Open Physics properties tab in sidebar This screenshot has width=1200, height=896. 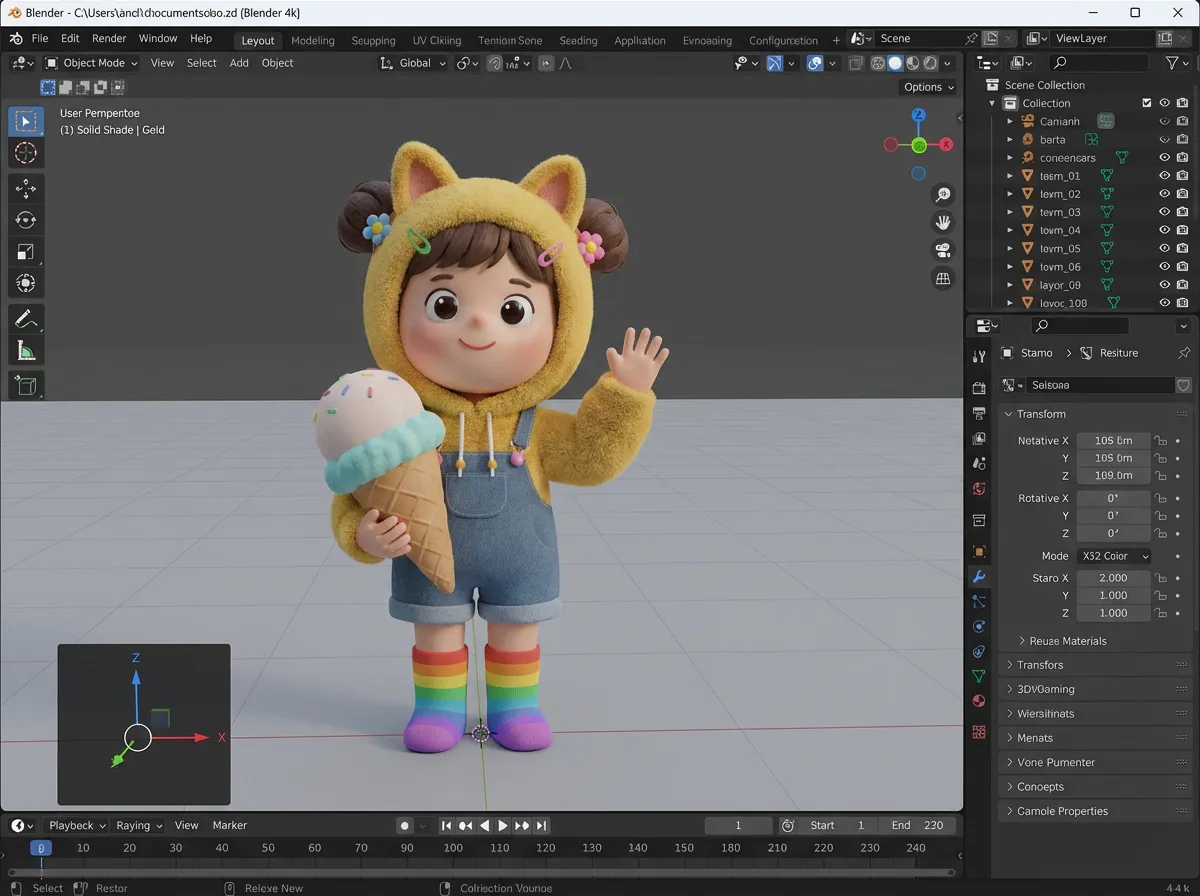click(x=979, y=626)
